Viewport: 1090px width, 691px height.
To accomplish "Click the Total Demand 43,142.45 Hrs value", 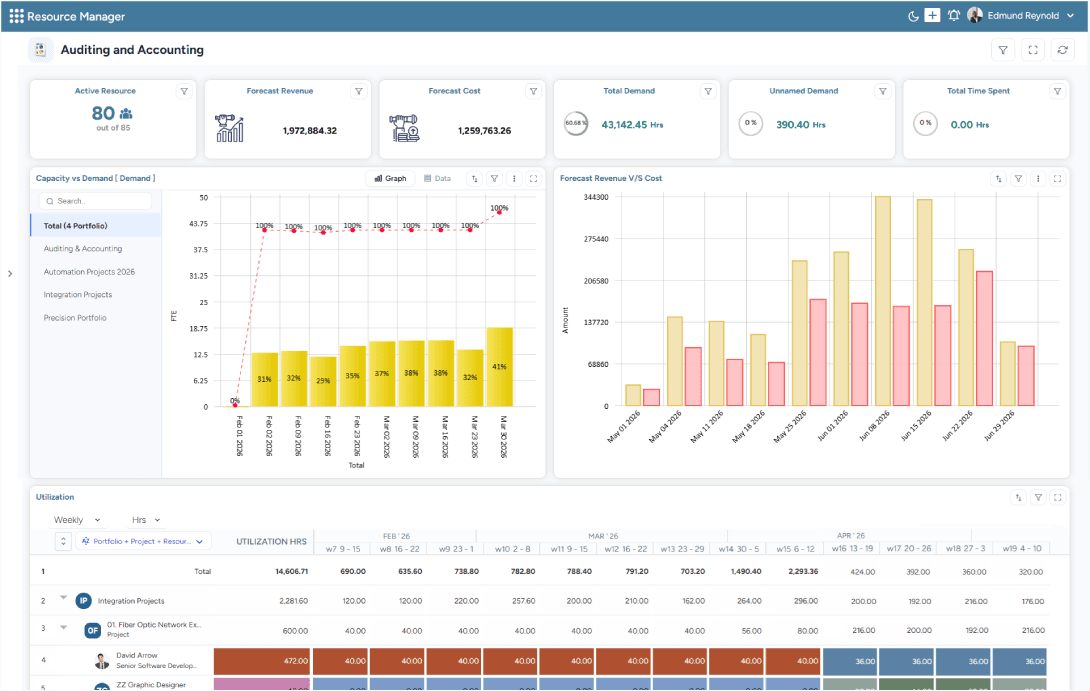I will click(633, 125).
